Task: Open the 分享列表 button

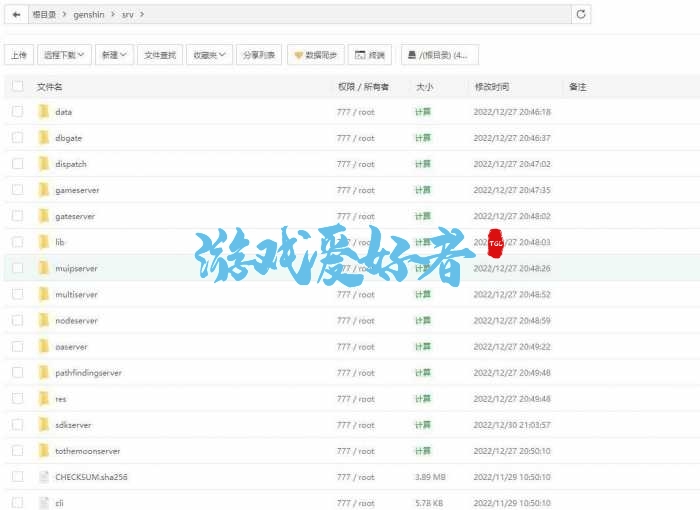Action: tap(258, 55)
